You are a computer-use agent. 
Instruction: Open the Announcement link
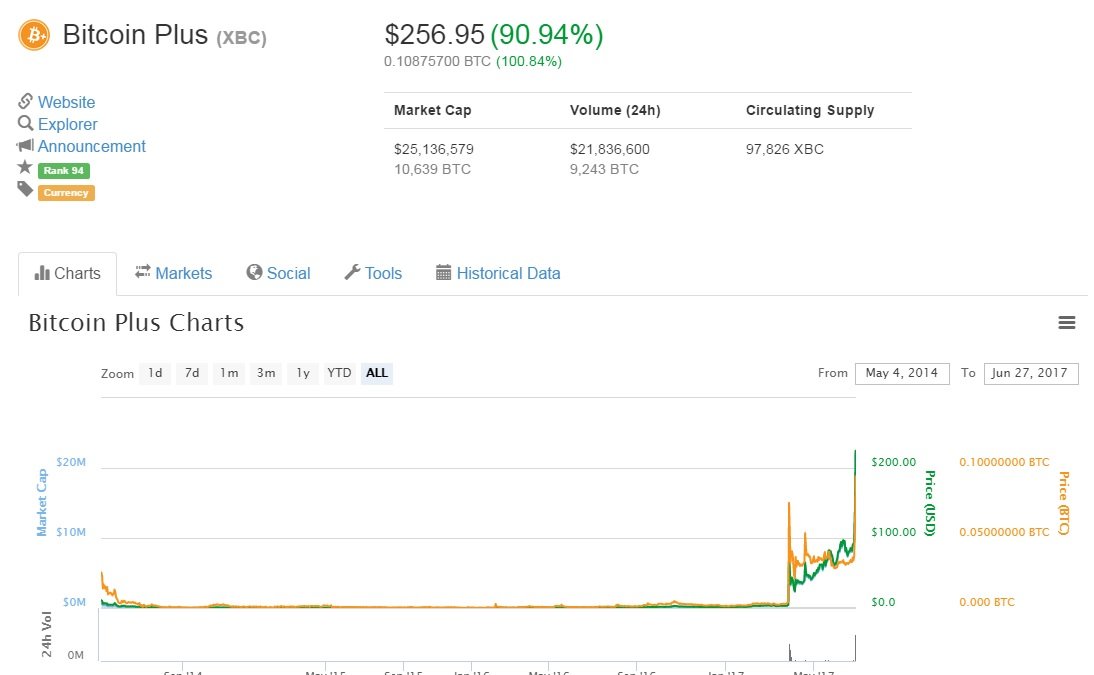point(91,146)
